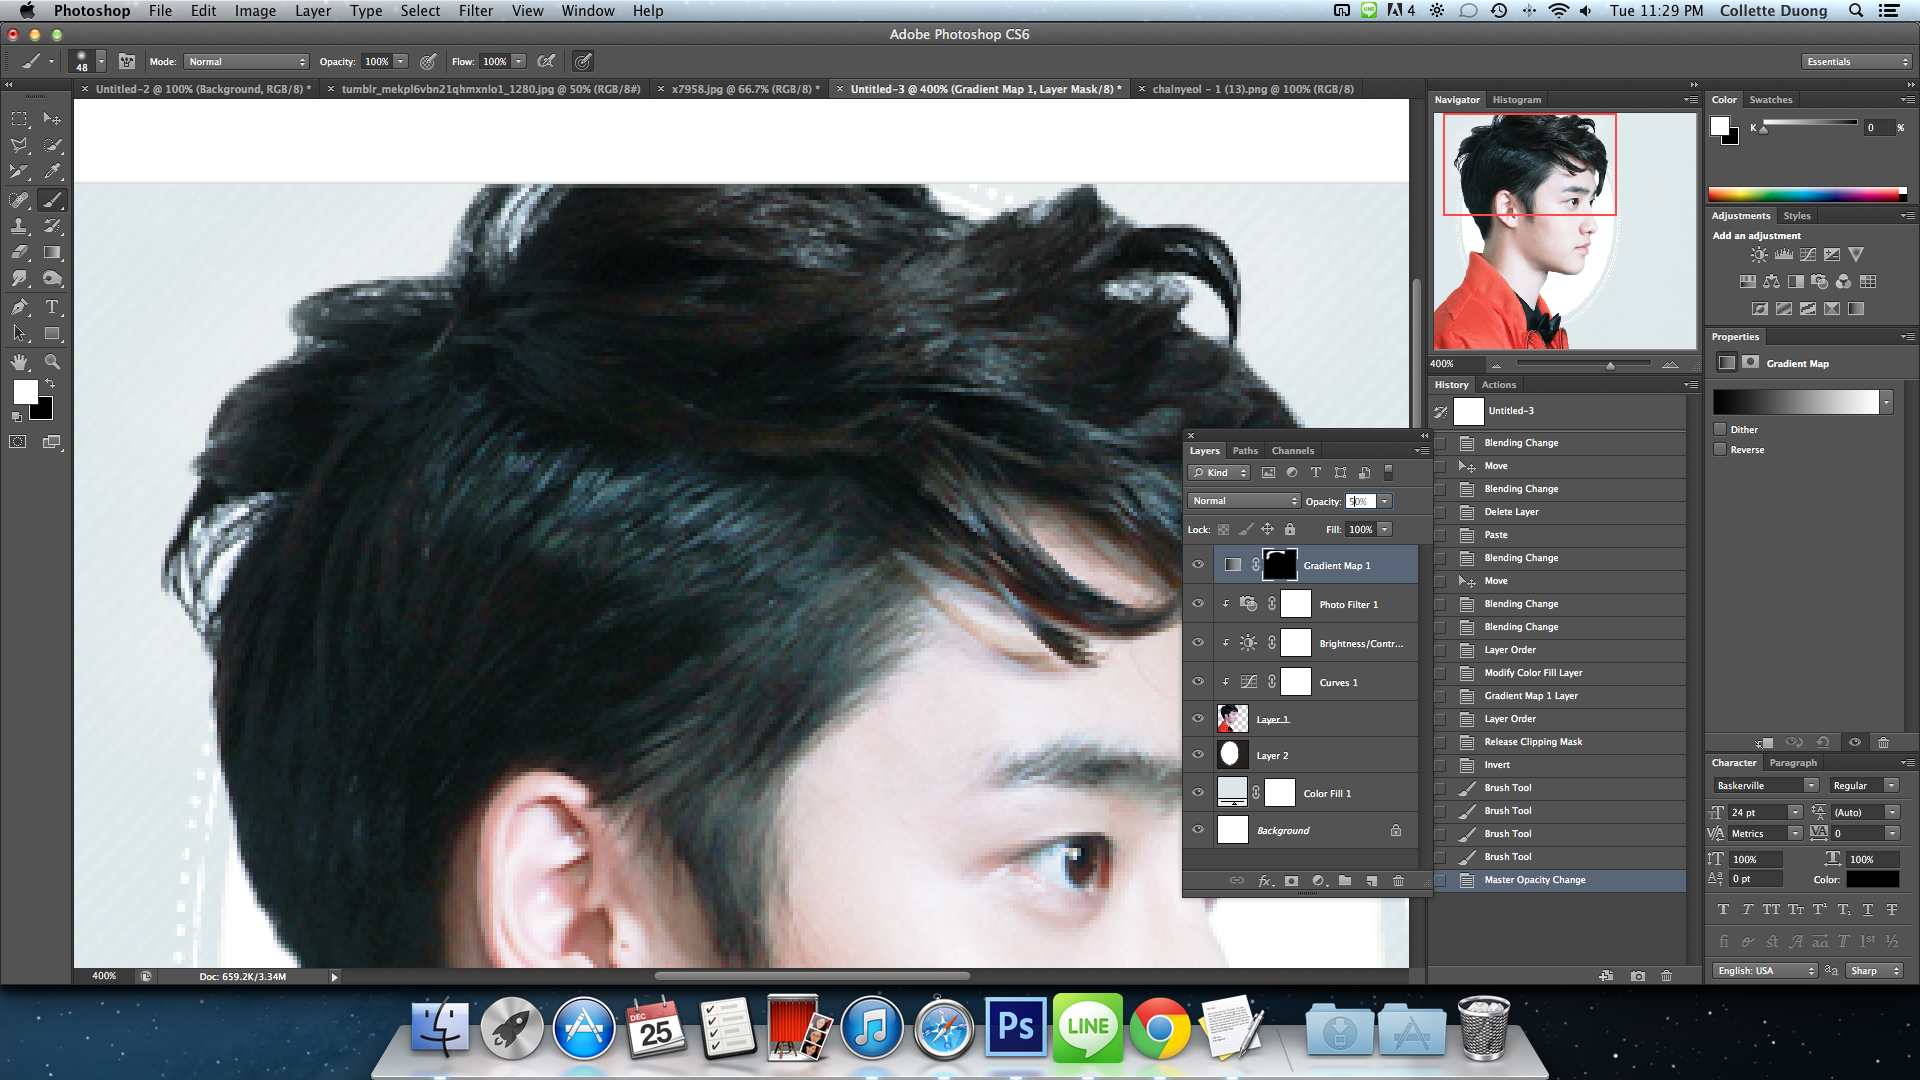This screenshot has width=1920, height=1080.
Task: Select the Zoom tool in toolbar
Action: click(52, 362)
